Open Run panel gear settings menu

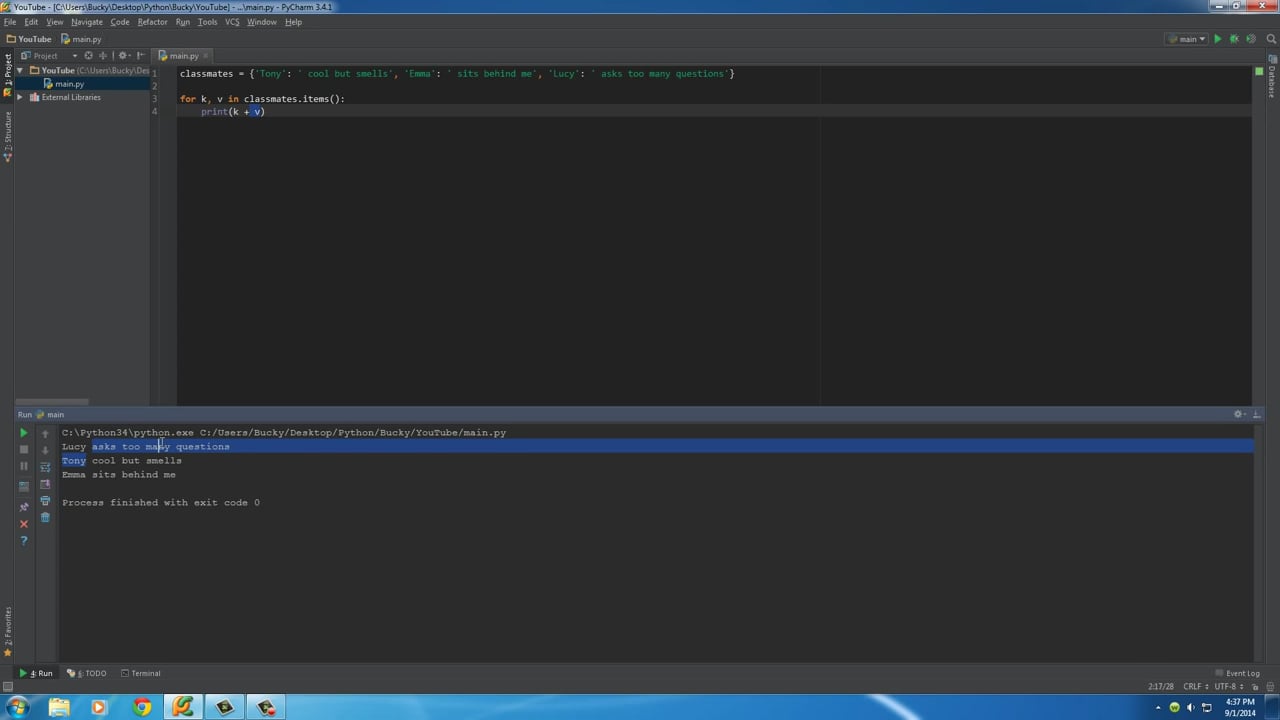point(1239,415)
